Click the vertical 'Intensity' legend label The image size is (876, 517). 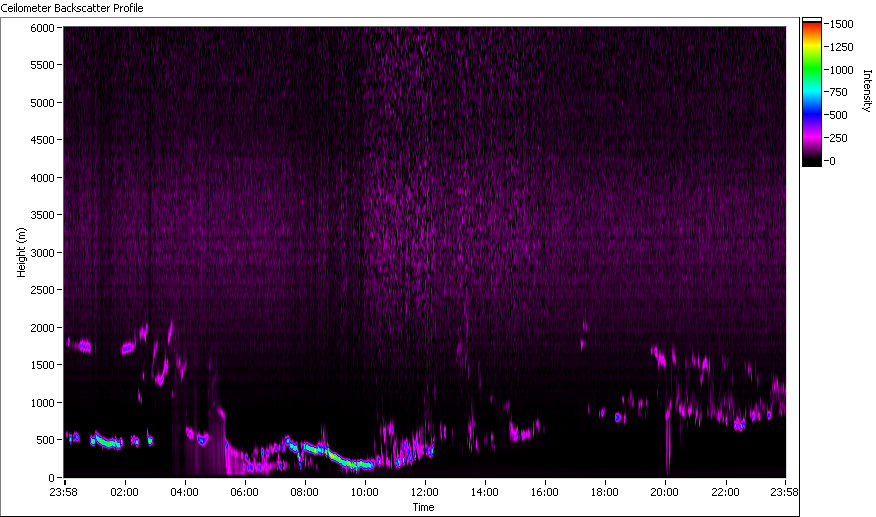[x=867, y=91]
